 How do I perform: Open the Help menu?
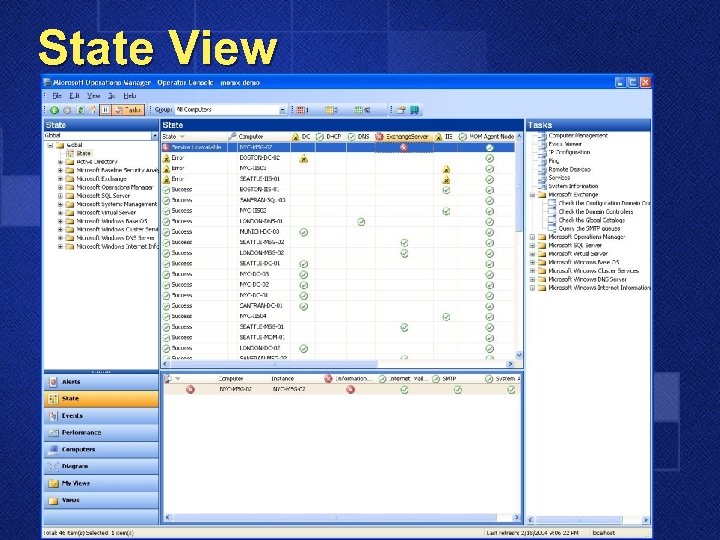pyautogui.click(x=130, y=96)
